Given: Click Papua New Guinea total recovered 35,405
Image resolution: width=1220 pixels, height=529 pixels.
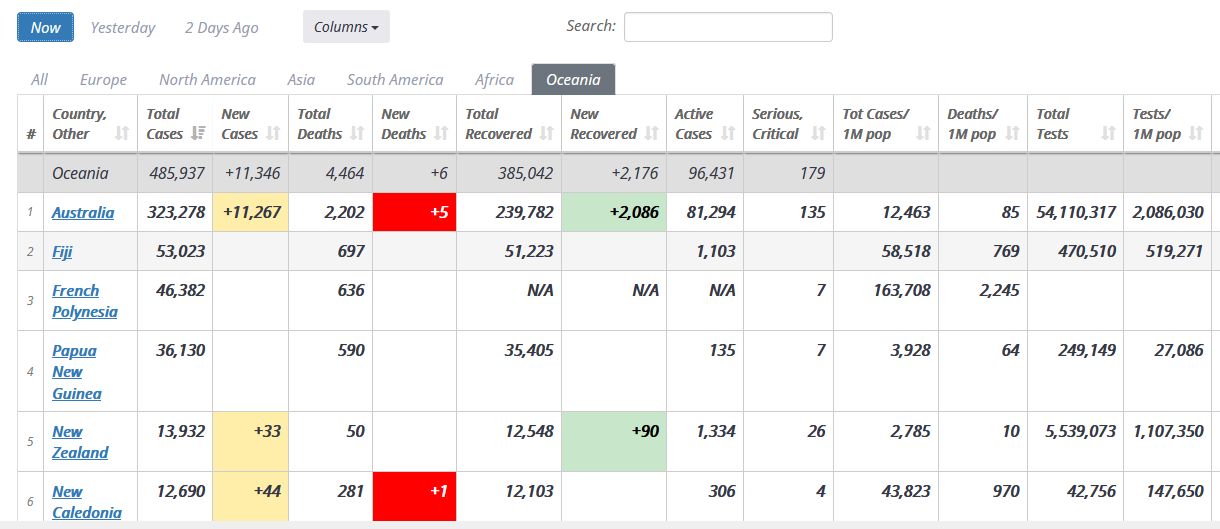Looking at the screenshot, I should click(528, 351).
